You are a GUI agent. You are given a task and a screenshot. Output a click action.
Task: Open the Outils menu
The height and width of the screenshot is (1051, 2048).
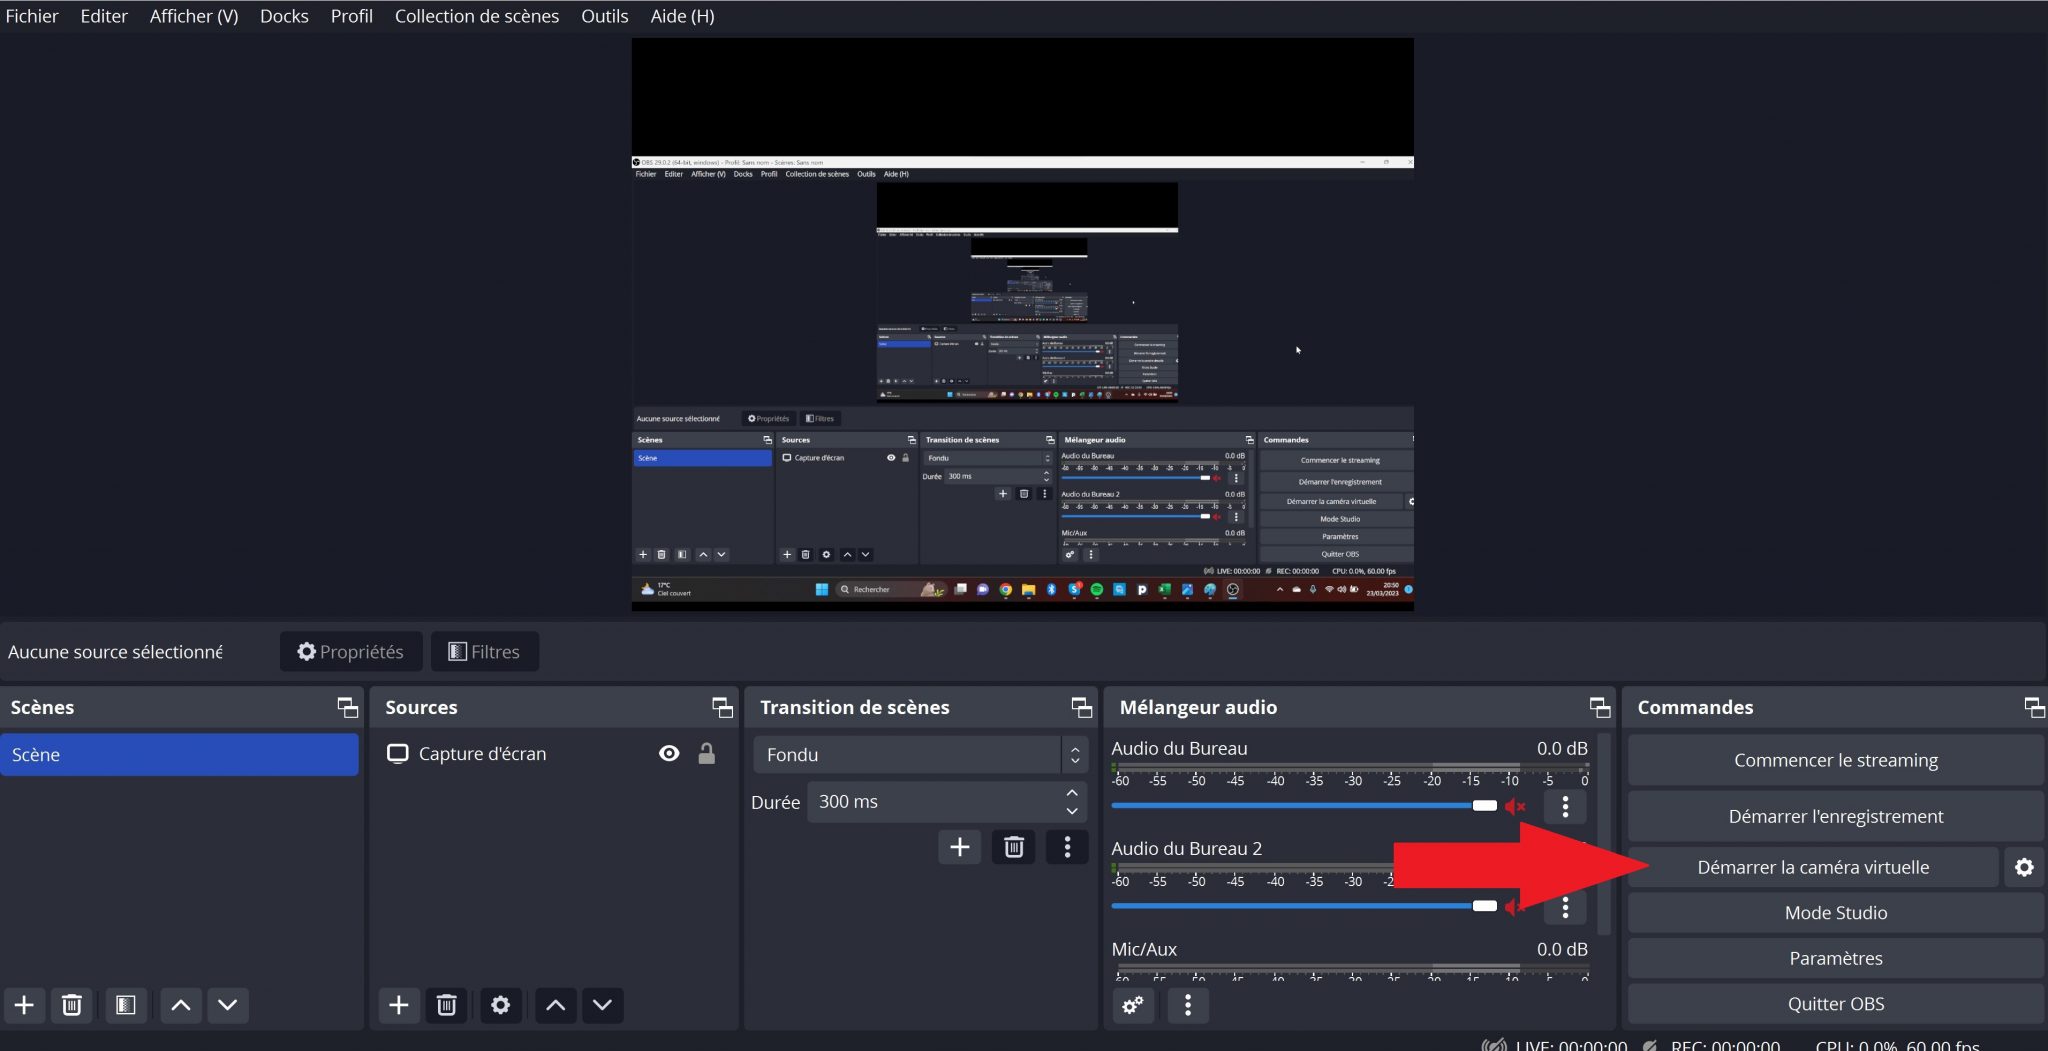(603, 15)
